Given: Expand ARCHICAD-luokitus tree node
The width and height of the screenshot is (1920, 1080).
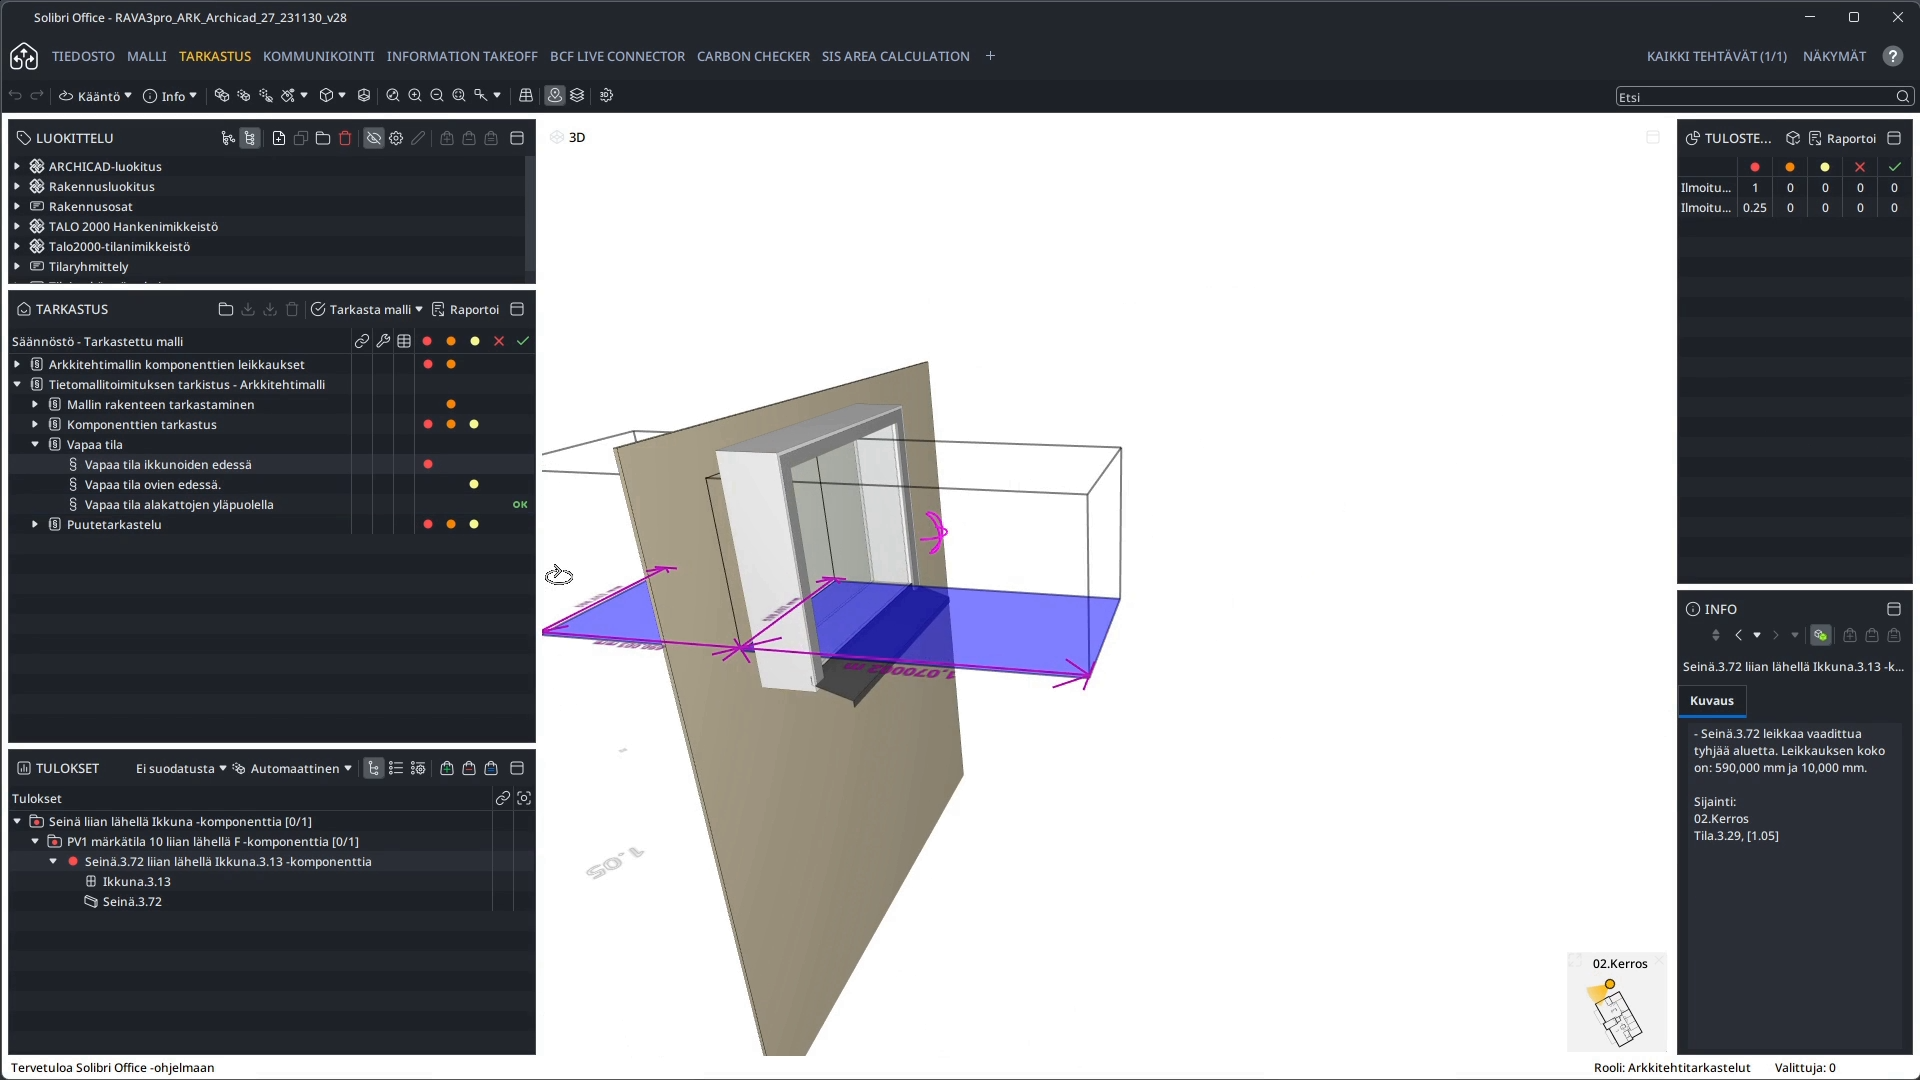Looking at the screenshot, I should tap(17, 166).
